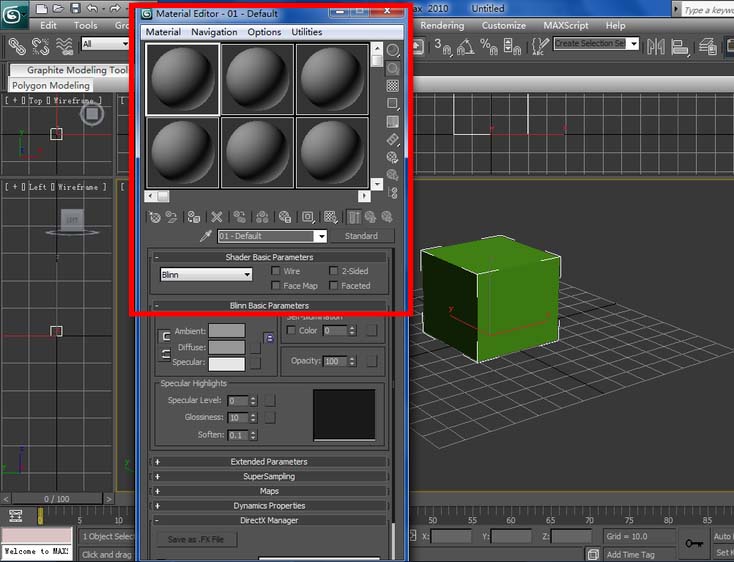Expand the Maps rollout
734x562 pixels.
coord(269,491)
